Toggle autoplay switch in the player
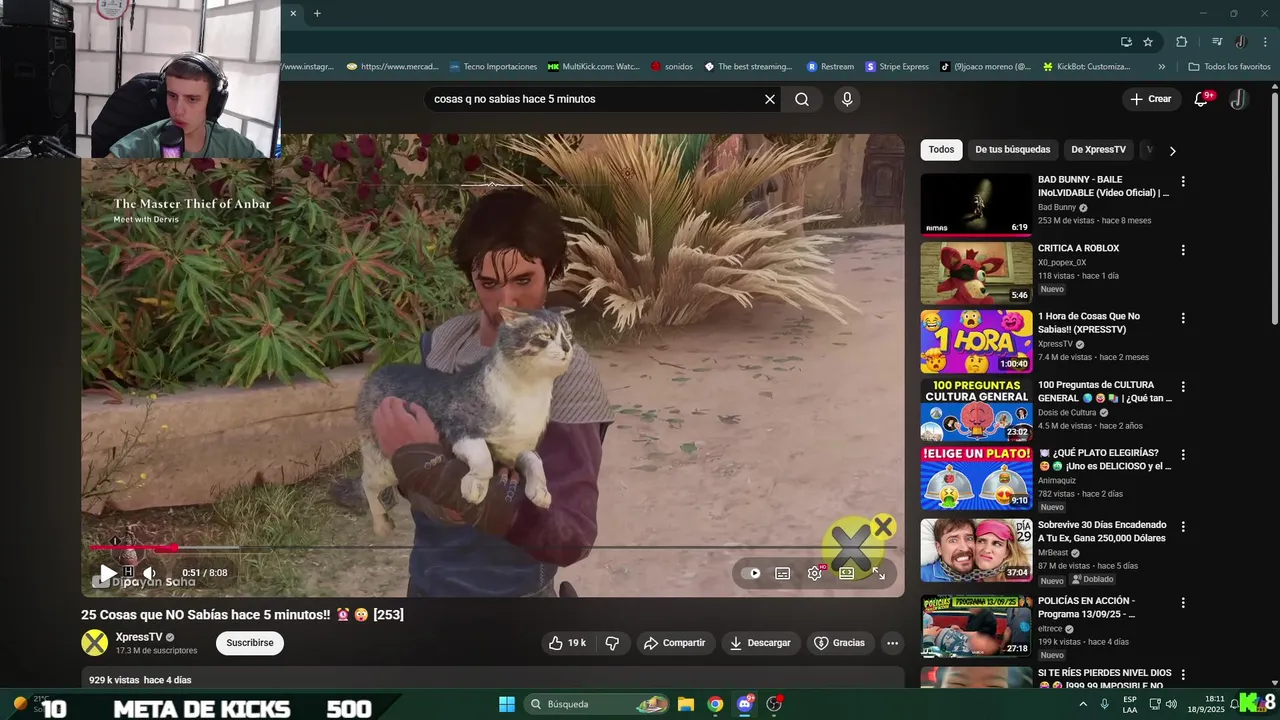Viewport: 1280px width, 720px height. pos(753,573)
